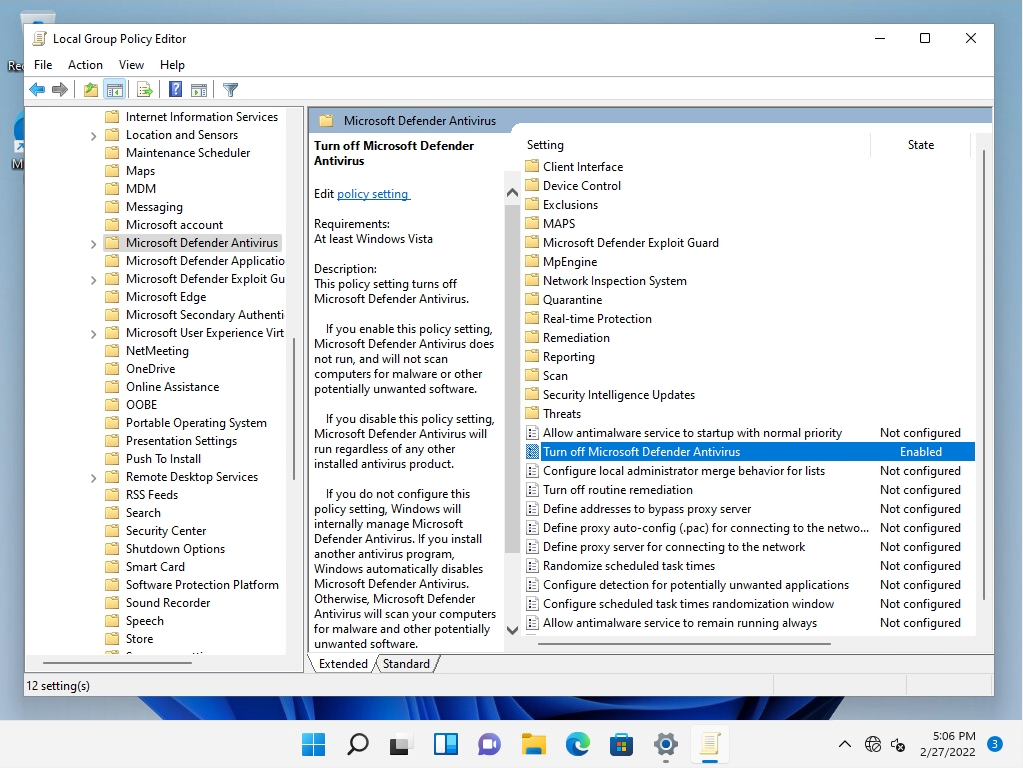
Task: Open Help via the question mark toolbar icon
Action: (x=176, y=89)
